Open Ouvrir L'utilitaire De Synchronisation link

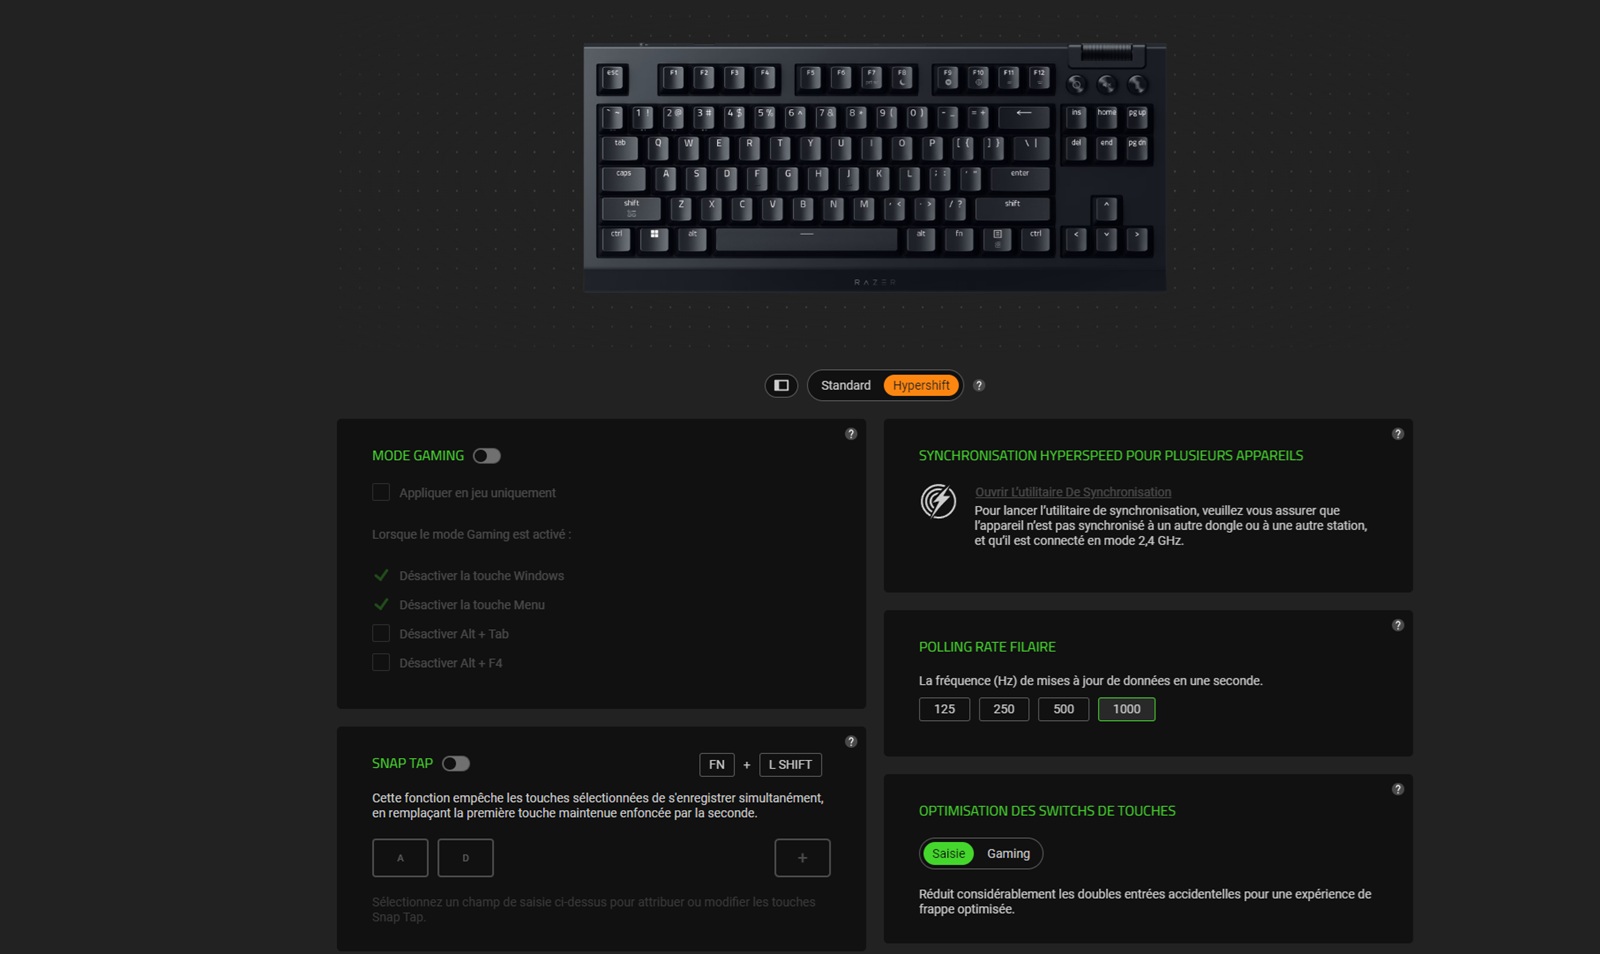[1073, 492]
